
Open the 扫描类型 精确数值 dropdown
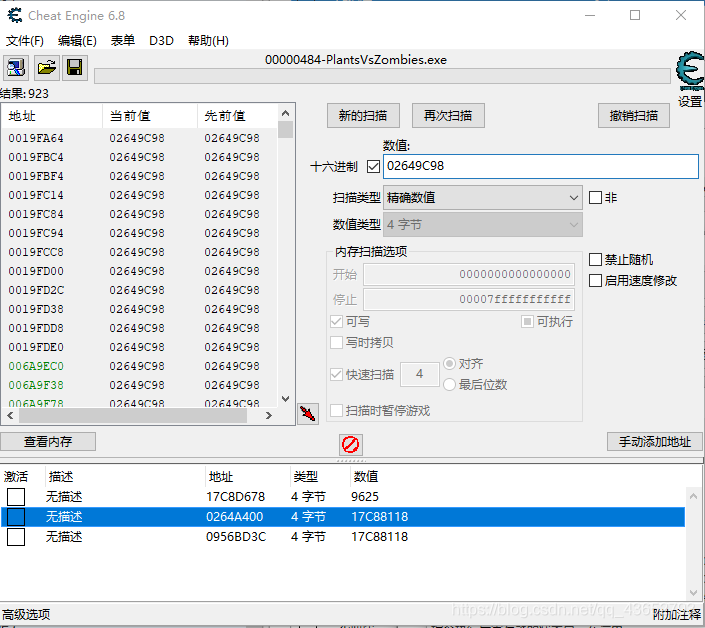[x=483, y=198]
